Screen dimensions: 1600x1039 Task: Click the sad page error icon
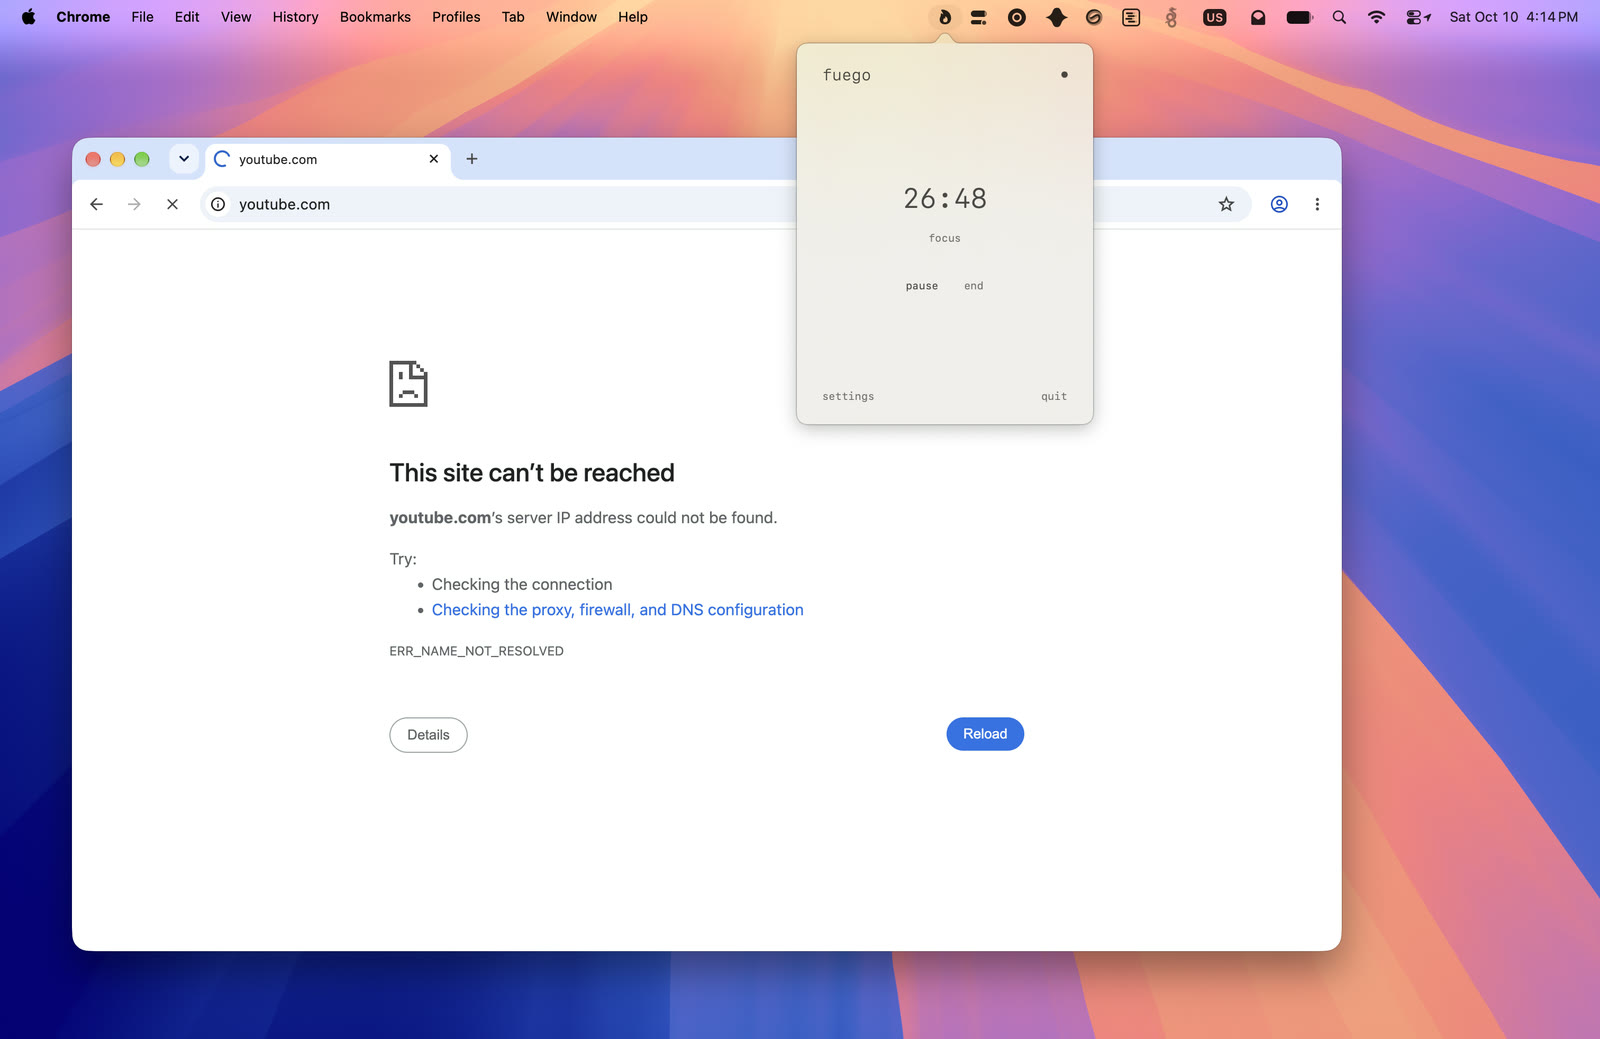[x=408, y=384]
